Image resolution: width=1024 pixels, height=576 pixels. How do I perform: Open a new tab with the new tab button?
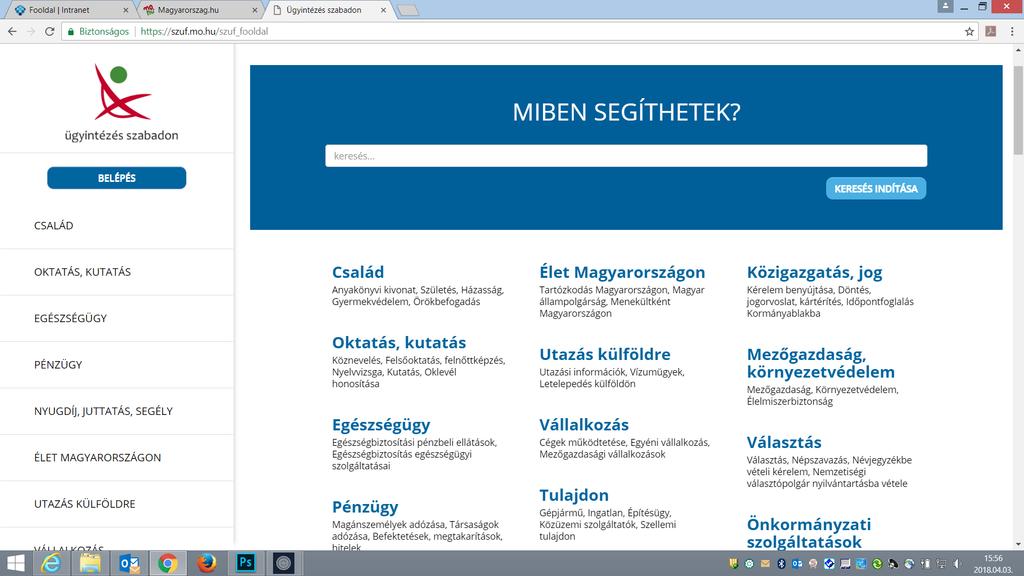tap(408, 10)
